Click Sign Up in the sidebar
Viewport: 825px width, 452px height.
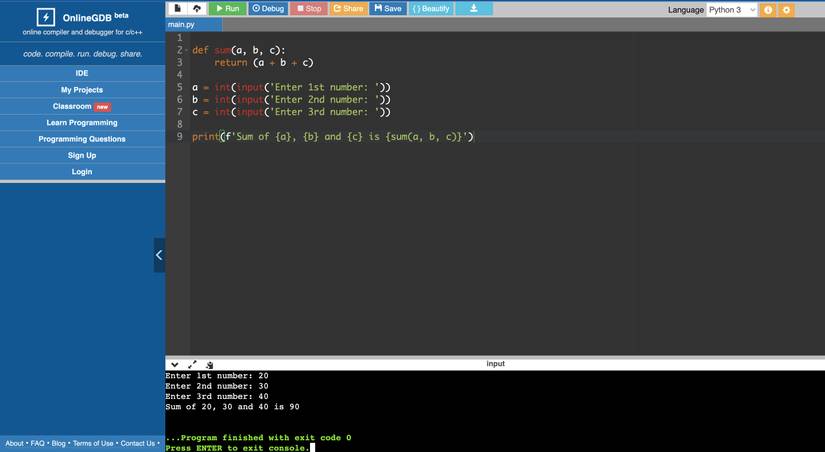click(82, 155)
